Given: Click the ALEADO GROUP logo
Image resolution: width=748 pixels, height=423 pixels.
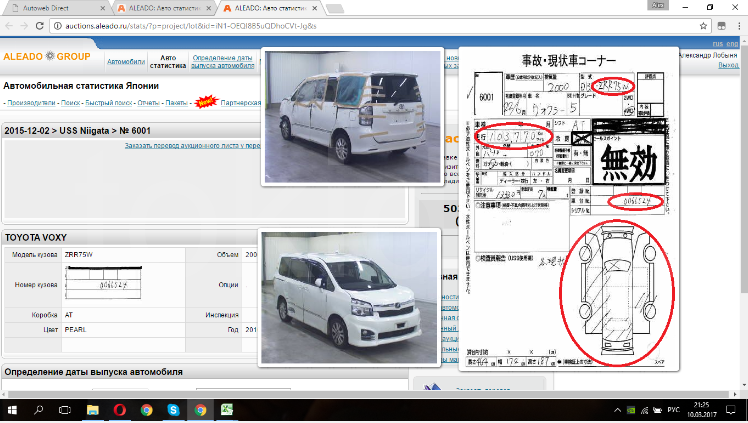Looking at the screenshot, I should pyautogui.click(x=47, y=56).
